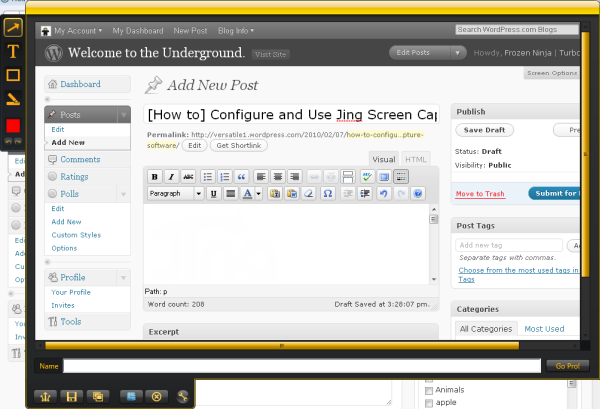Expand the Screen Options panel

pos(552,73)
